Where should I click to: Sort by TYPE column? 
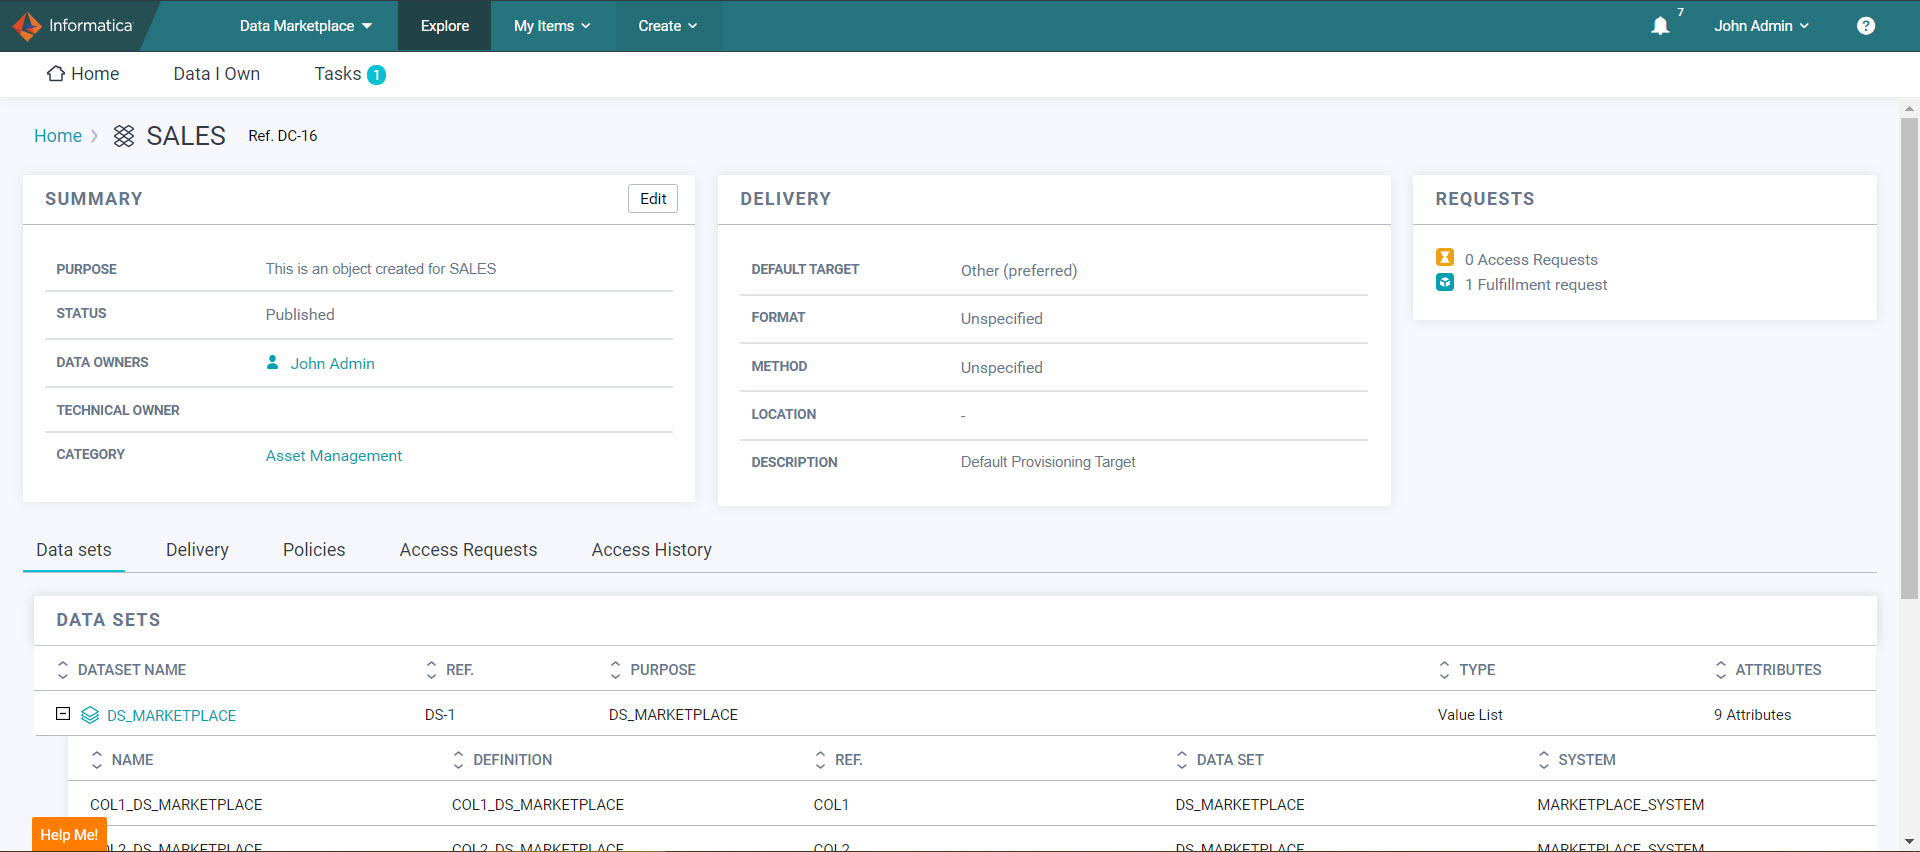[1444, 670]
